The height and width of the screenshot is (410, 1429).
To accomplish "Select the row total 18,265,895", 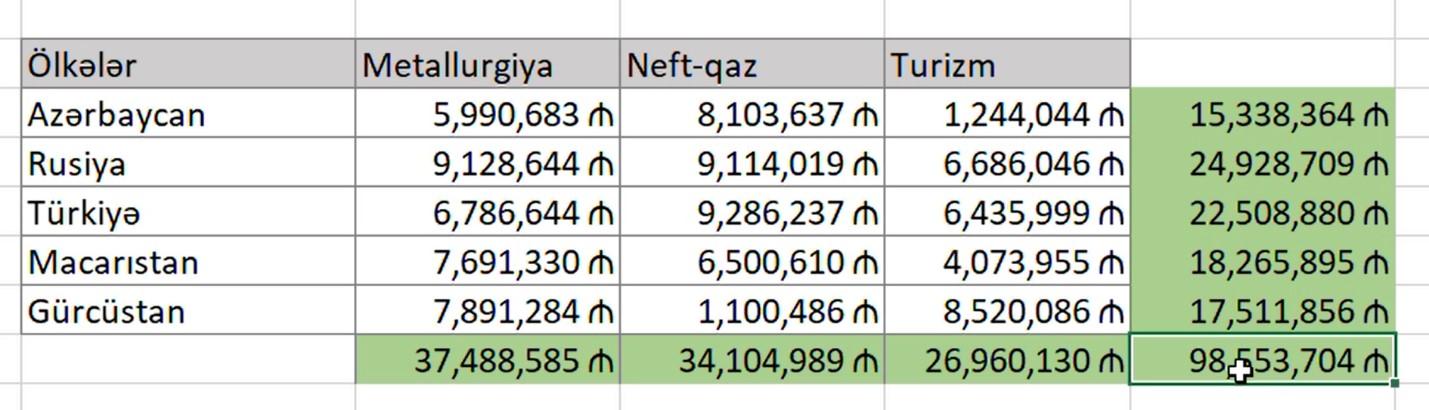I will tap(1263, 261).
